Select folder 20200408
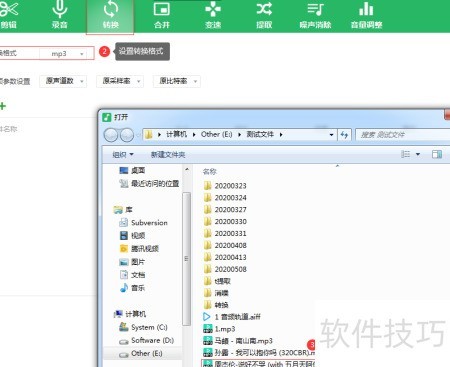The width and height of the screenshot is (450, 367). 226,245
